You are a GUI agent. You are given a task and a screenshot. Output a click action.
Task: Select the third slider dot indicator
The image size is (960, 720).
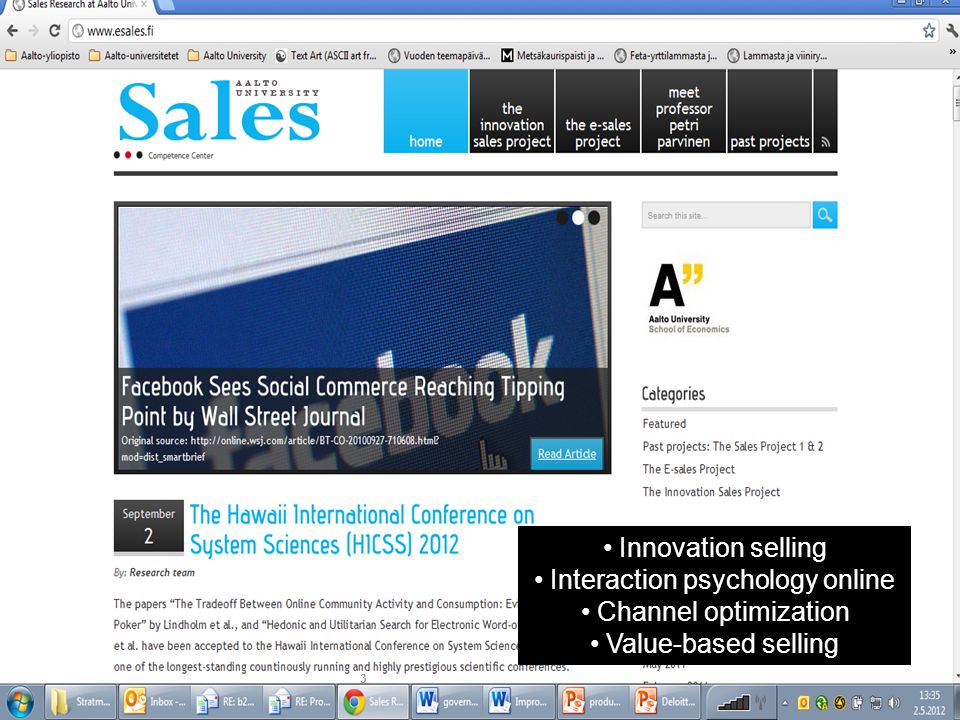coord(594,217)
